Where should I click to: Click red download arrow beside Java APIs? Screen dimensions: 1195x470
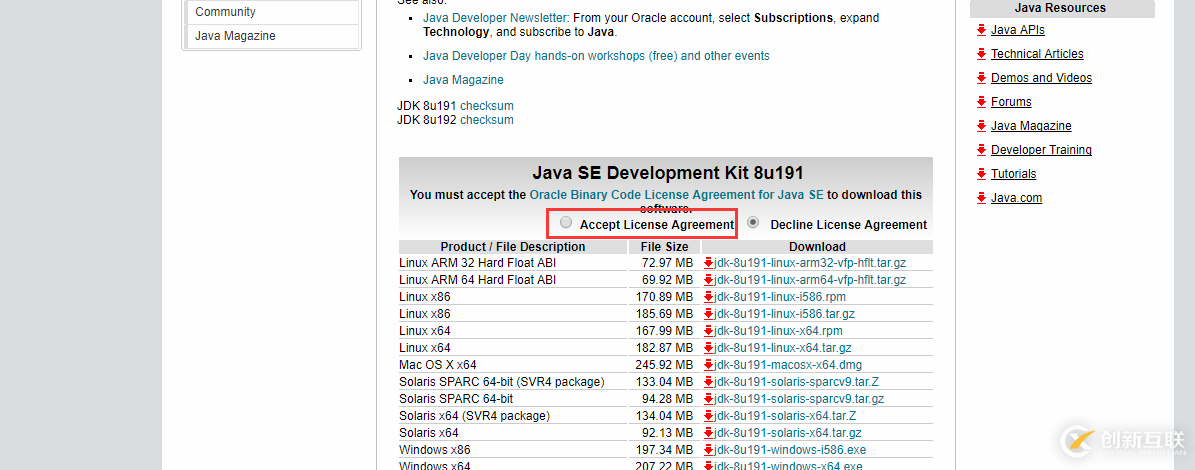click(x=982, y=30)
